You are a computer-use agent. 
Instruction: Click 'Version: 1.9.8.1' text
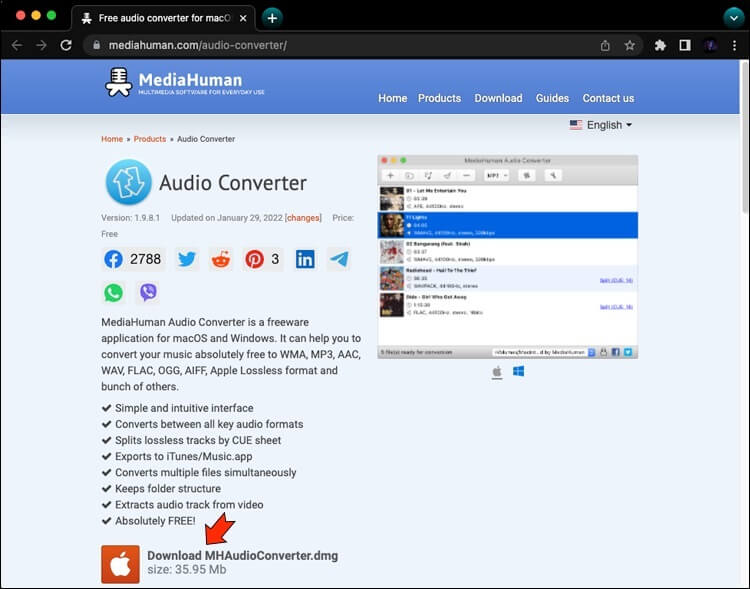coord(131,218)
